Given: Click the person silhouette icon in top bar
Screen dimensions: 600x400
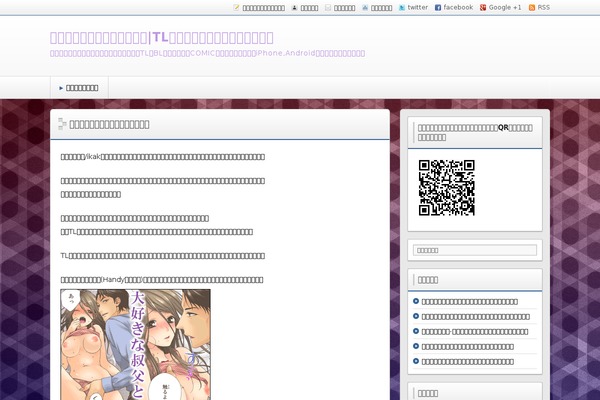Looking at the screenshot, I should point(295,8).
